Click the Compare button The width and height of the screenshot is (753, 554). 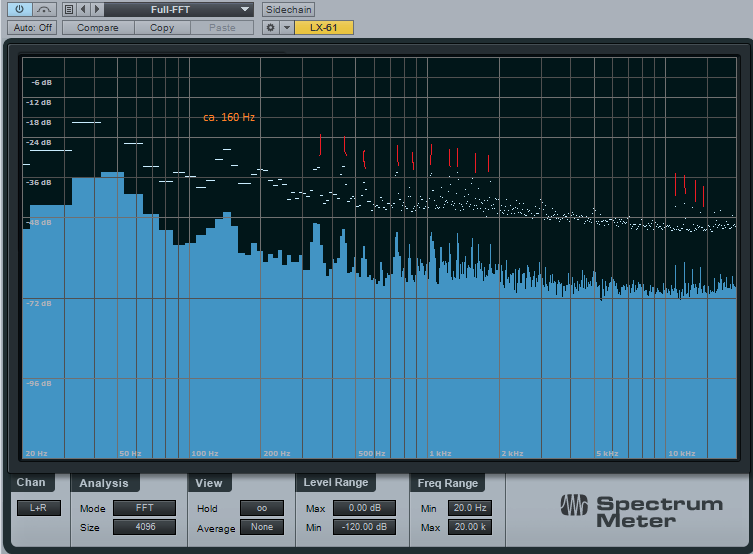97,27
